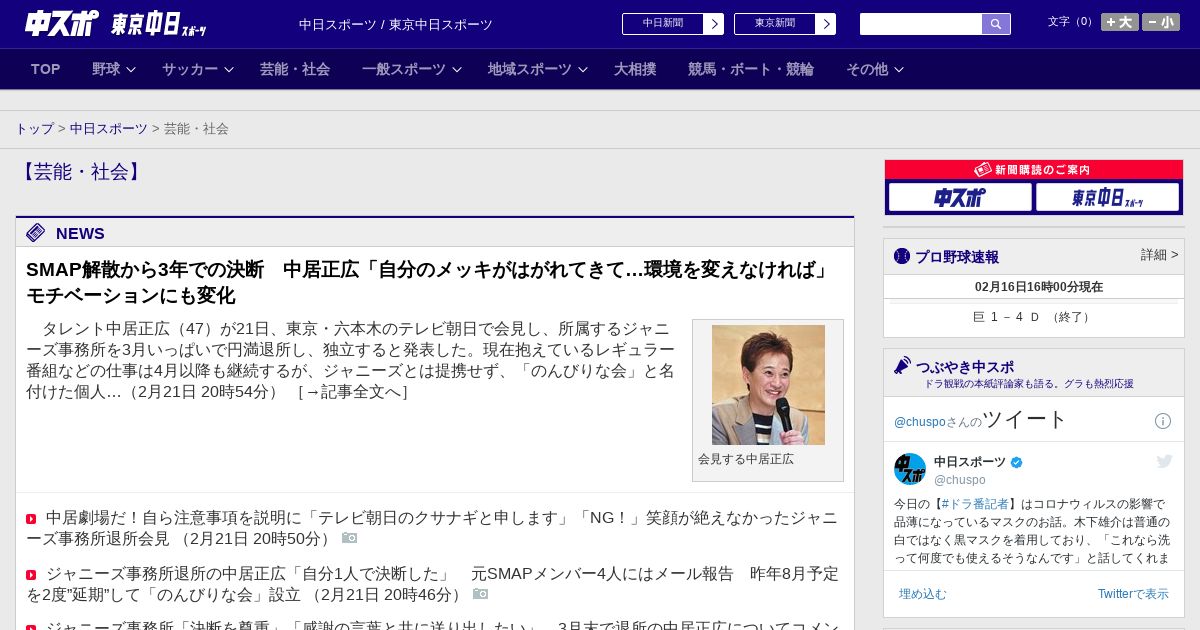
Task: Click the 中スポ subscription button
Action: 960,197
